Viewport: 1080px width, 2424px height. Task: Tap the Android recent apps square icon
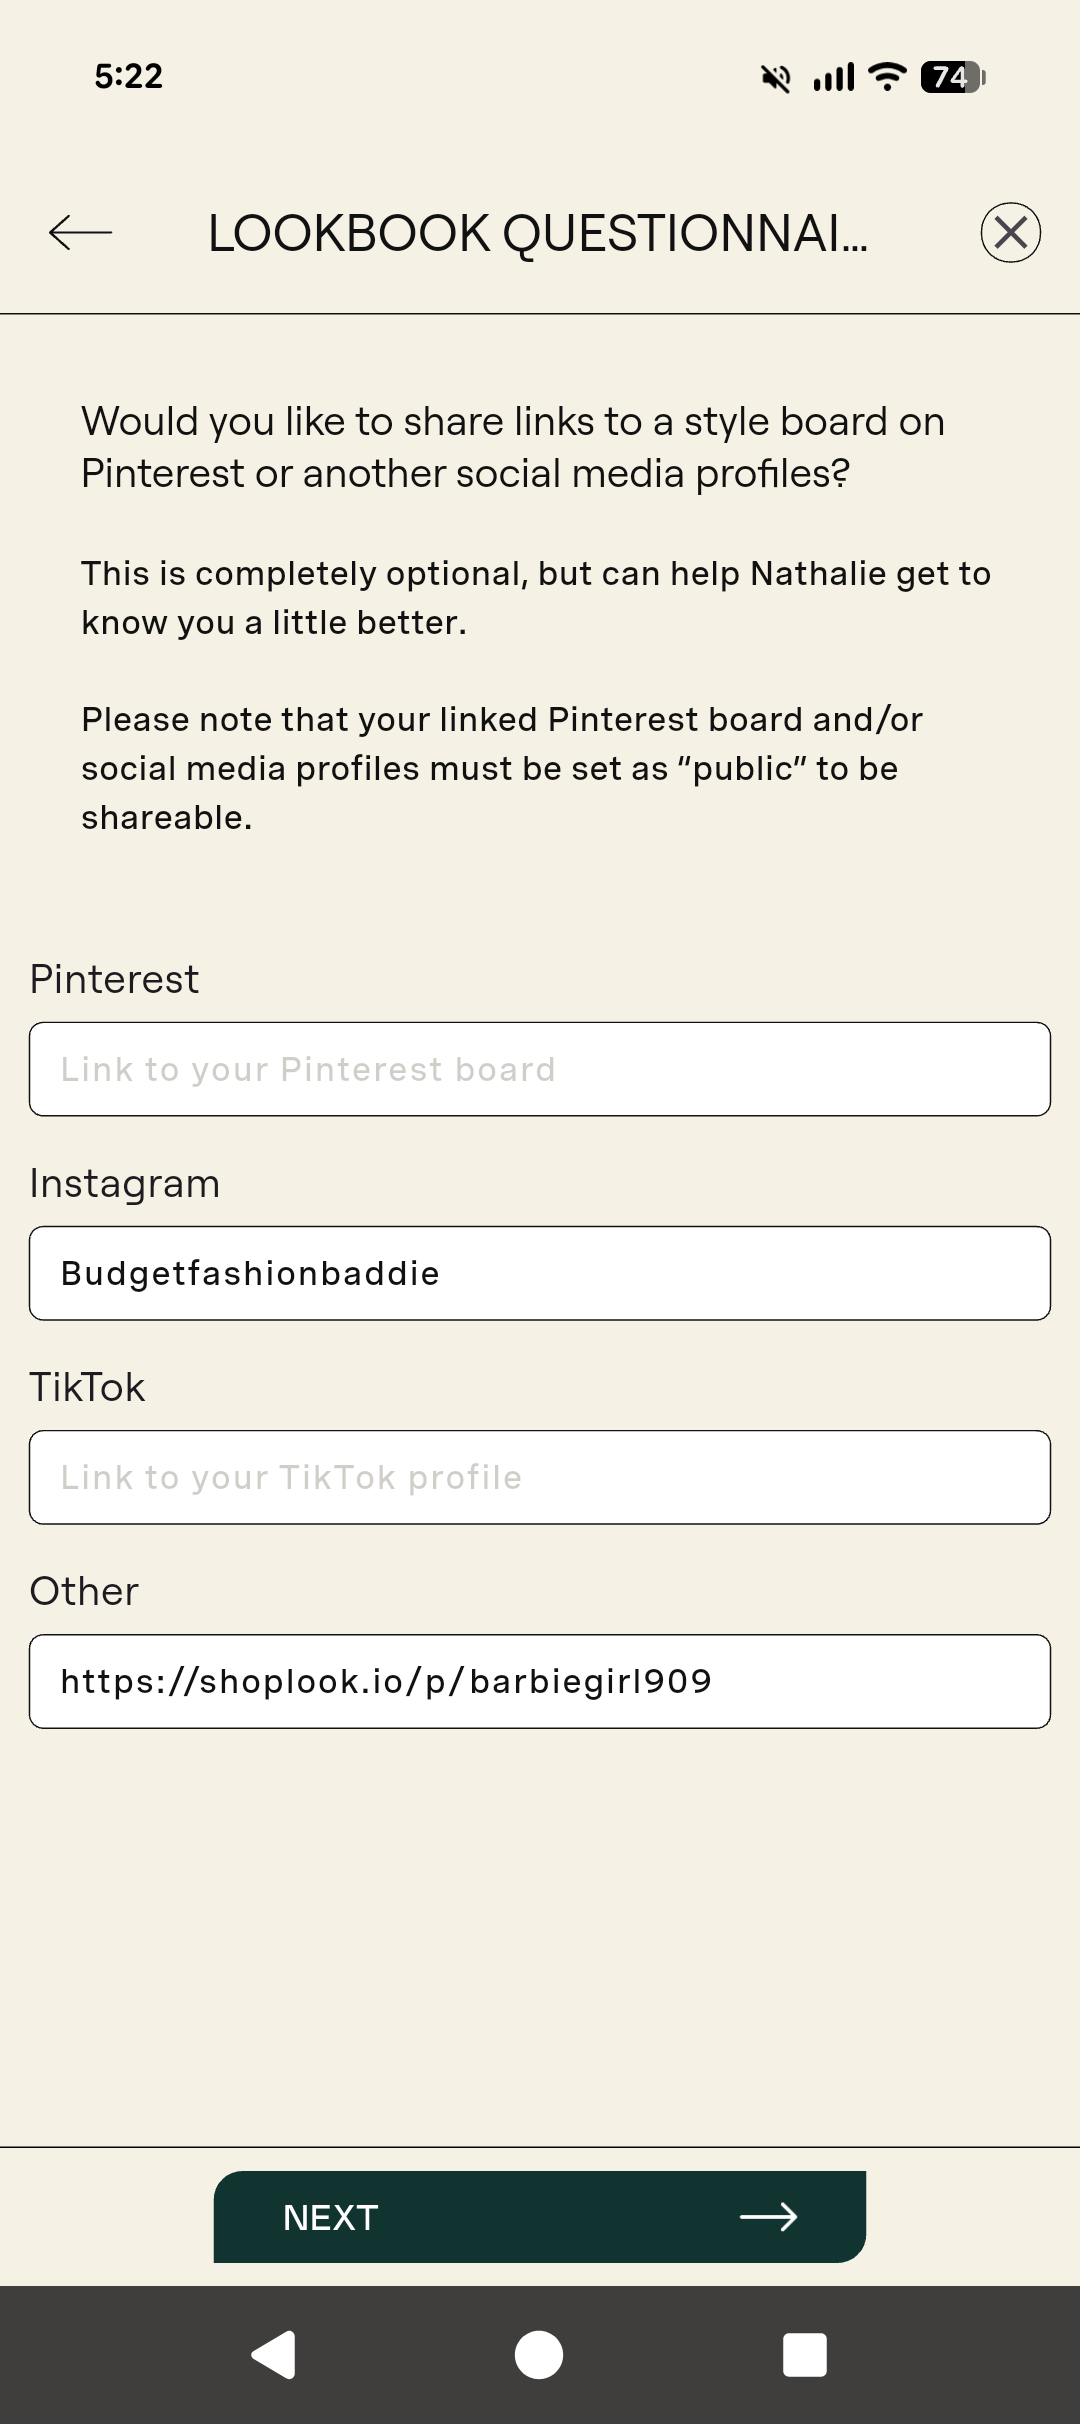[805, 2354]
